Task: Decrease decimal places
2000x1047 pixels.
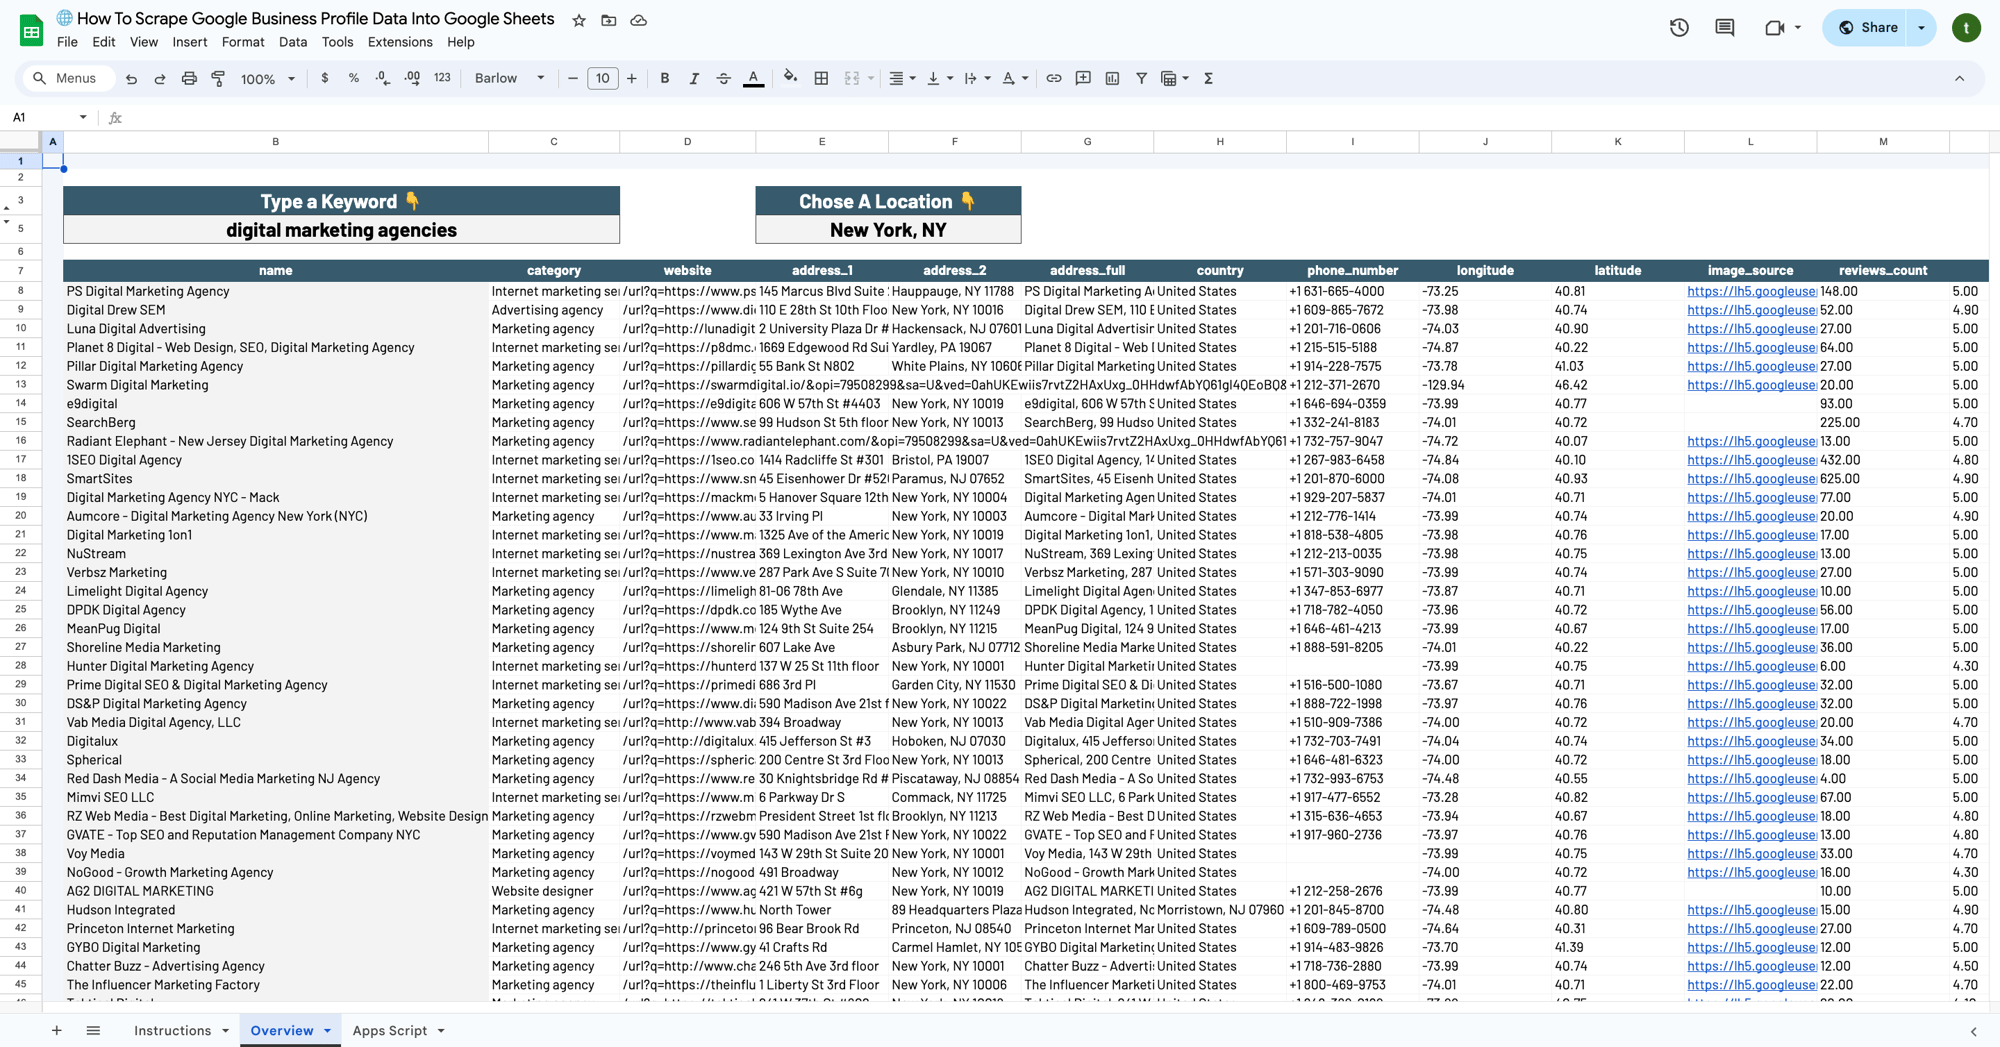Action: coord(383,78)
